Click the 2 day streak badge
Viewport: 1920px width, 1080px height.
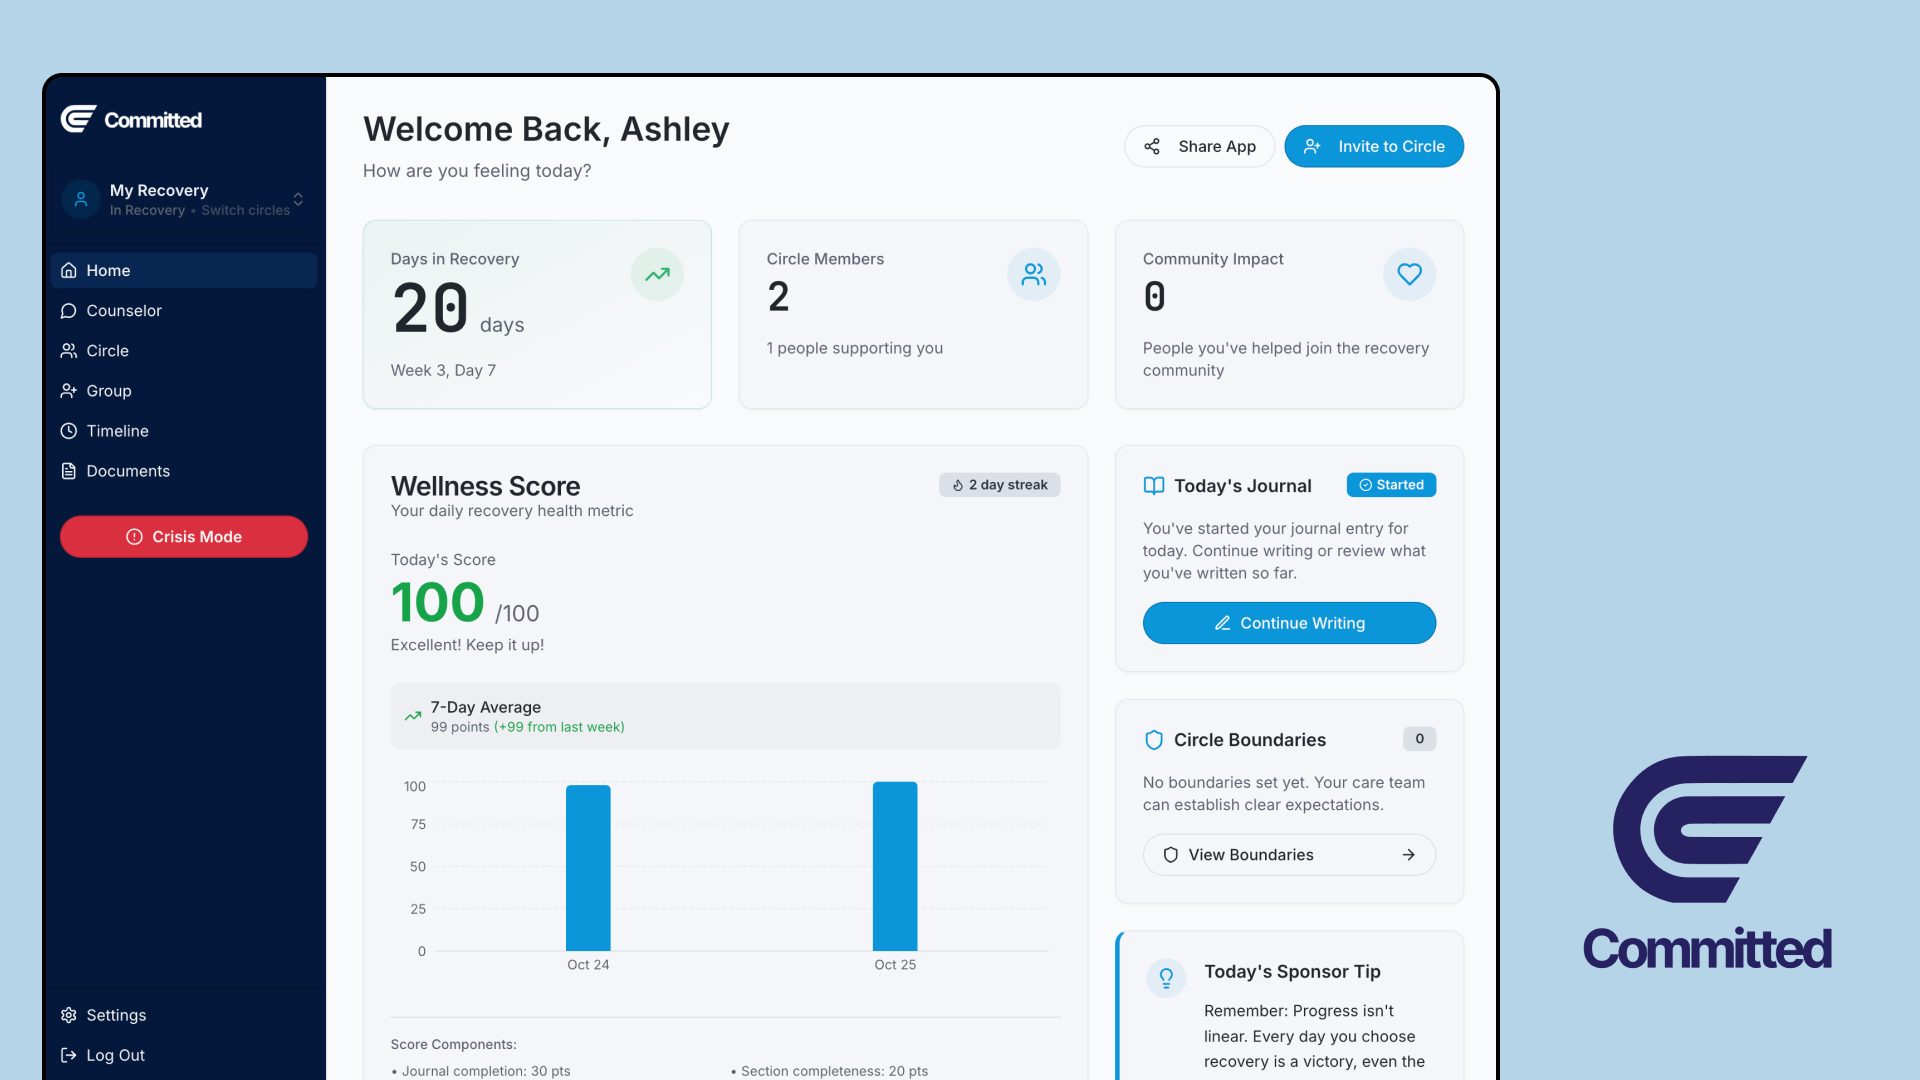pyautogui.click(x=999, y=485)
